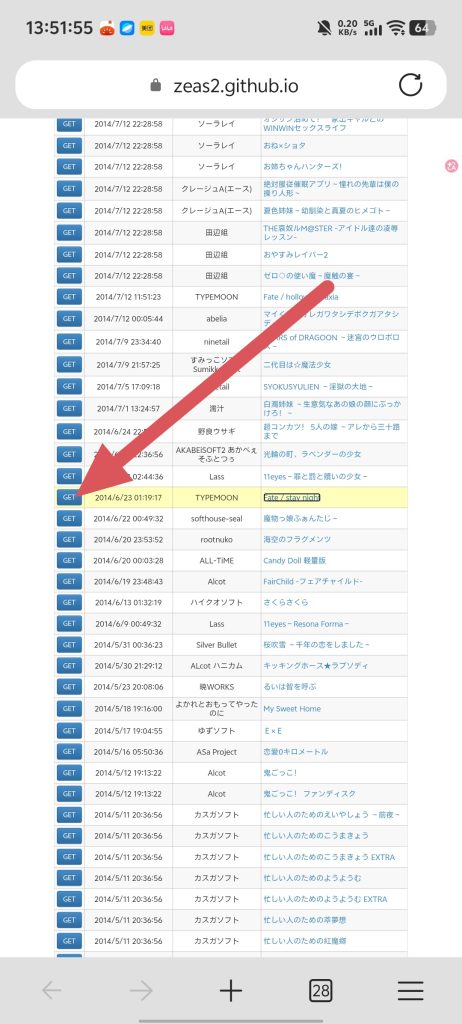462x1024 pixels.
Task: Open the Fate / stay night link
Action: pos(291,498)
